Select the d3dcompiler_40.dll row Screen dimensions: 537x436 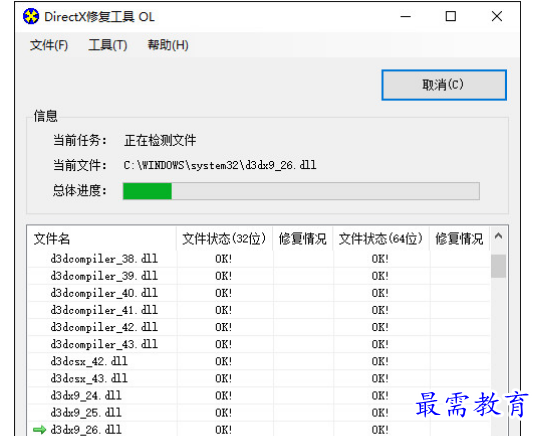[x=259, y=293]
